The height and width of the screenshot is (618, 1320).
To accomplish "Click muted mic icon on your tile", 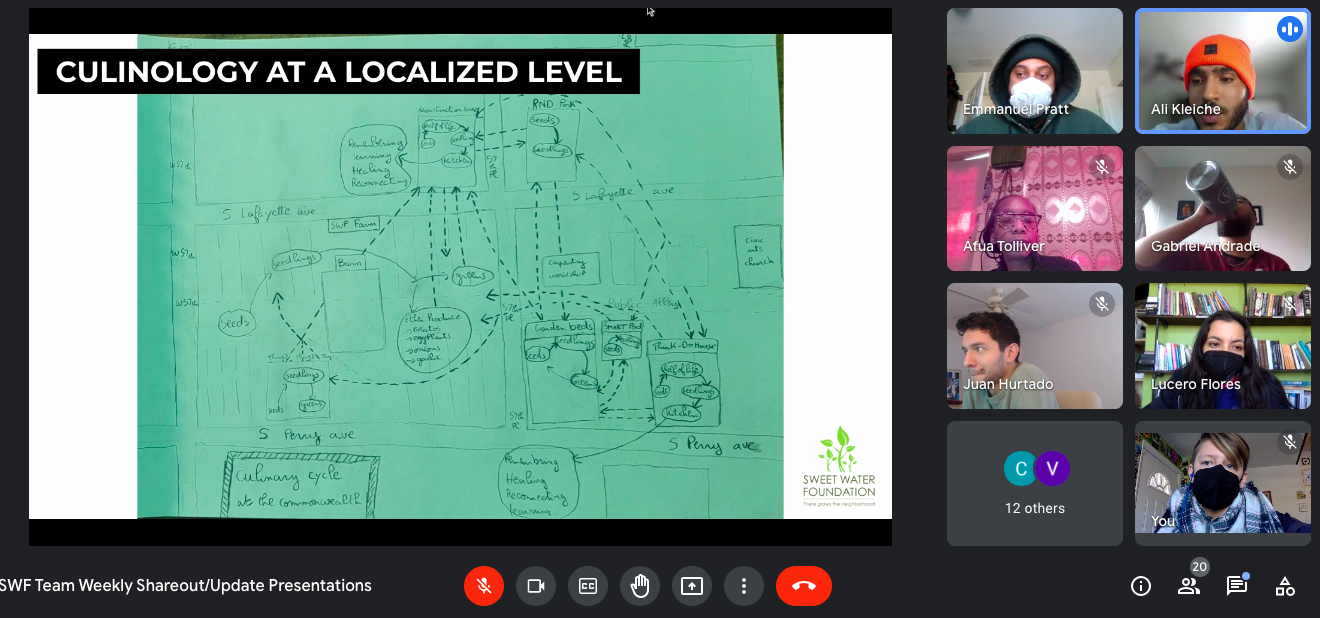I will pyautogui.click(x=1290, y=442).
